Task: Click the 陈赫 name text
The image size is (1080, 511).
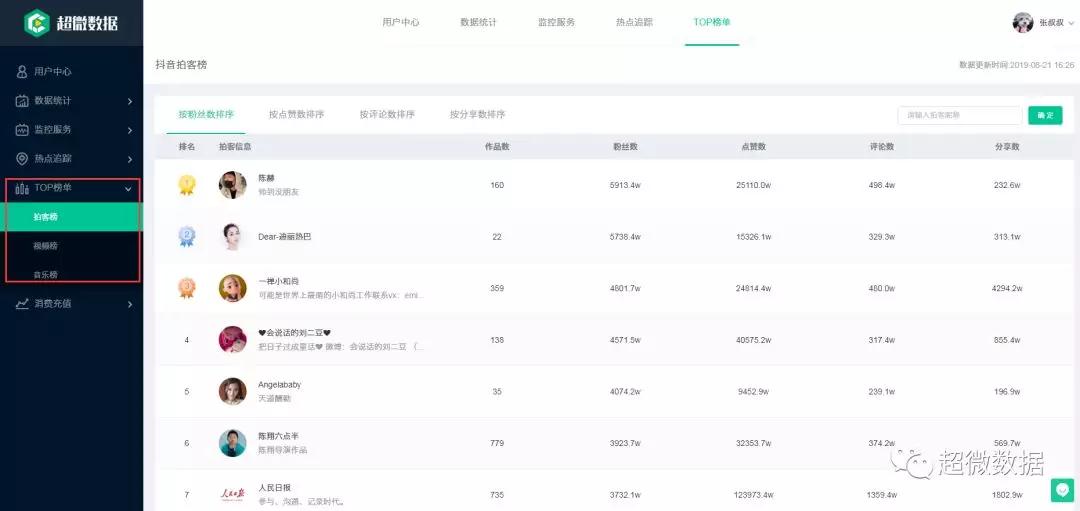Action: [x=267, y=178]
